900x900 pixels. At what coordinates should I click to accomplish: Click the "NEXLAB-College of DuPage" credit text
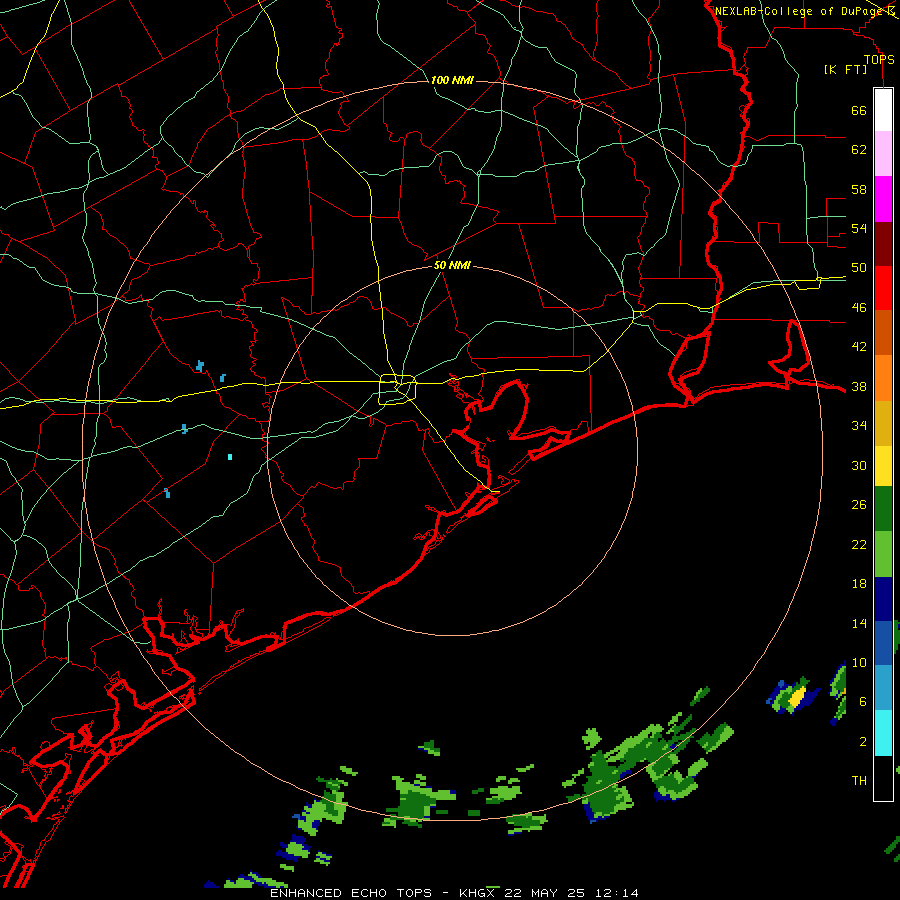799,11
